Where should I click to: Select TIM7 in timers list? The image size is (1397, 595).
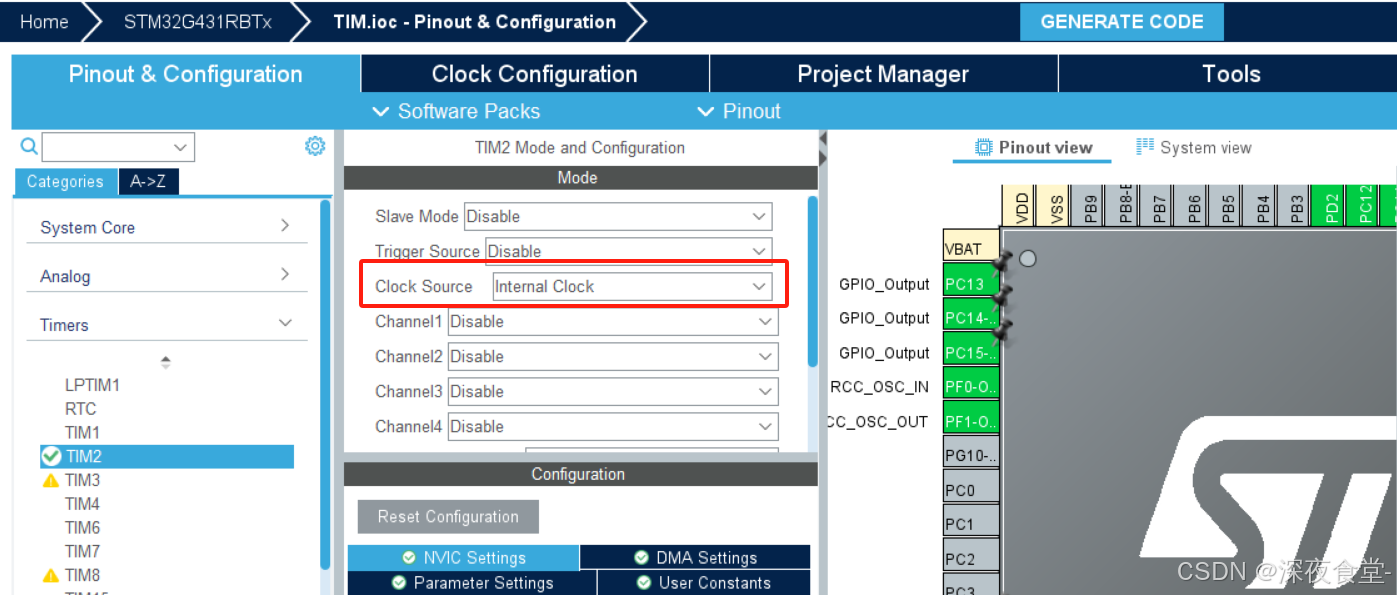click(x=82, y=552)
